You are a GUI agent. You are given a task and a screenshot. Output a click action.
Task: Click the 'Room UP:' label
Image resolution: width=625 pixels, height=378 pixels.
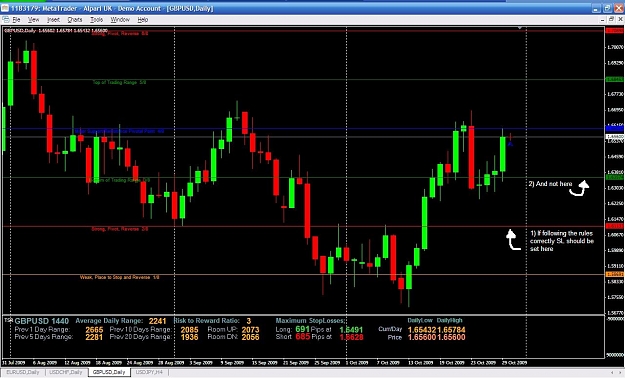tap(223, 330)
